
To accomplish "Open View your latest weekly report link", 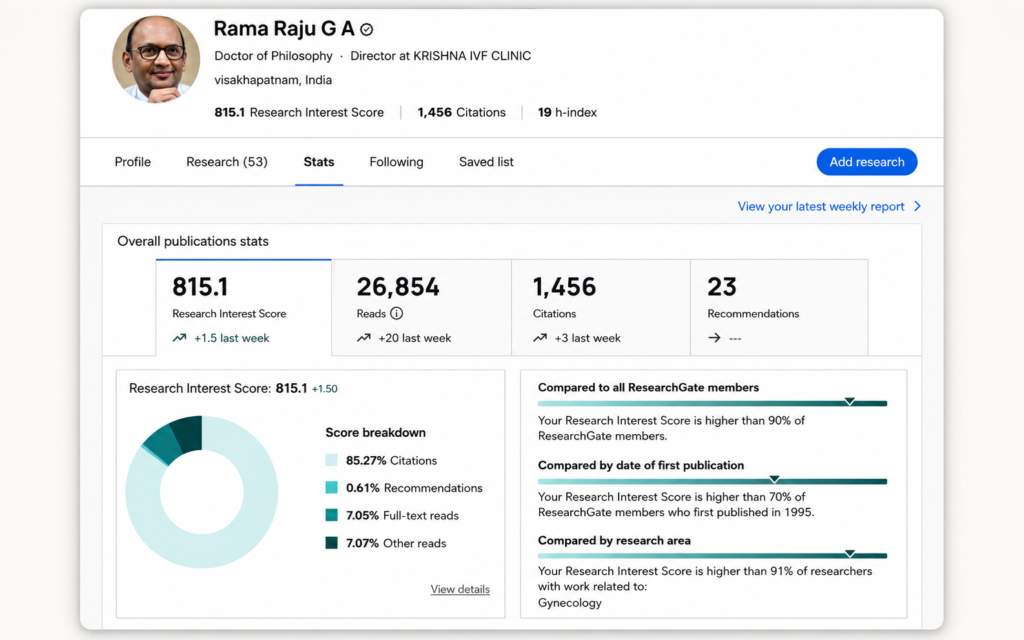I will pyautogui.click(x=821, y=206).
